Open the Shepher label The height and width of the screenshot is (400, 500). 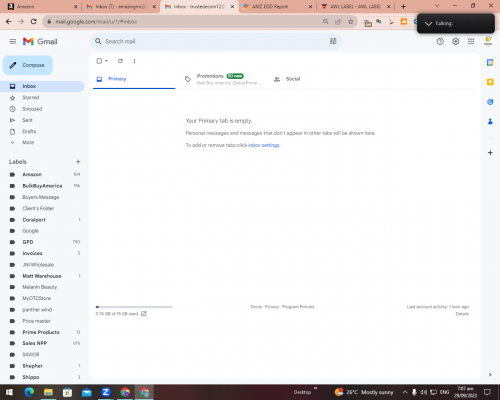point(32,366)
